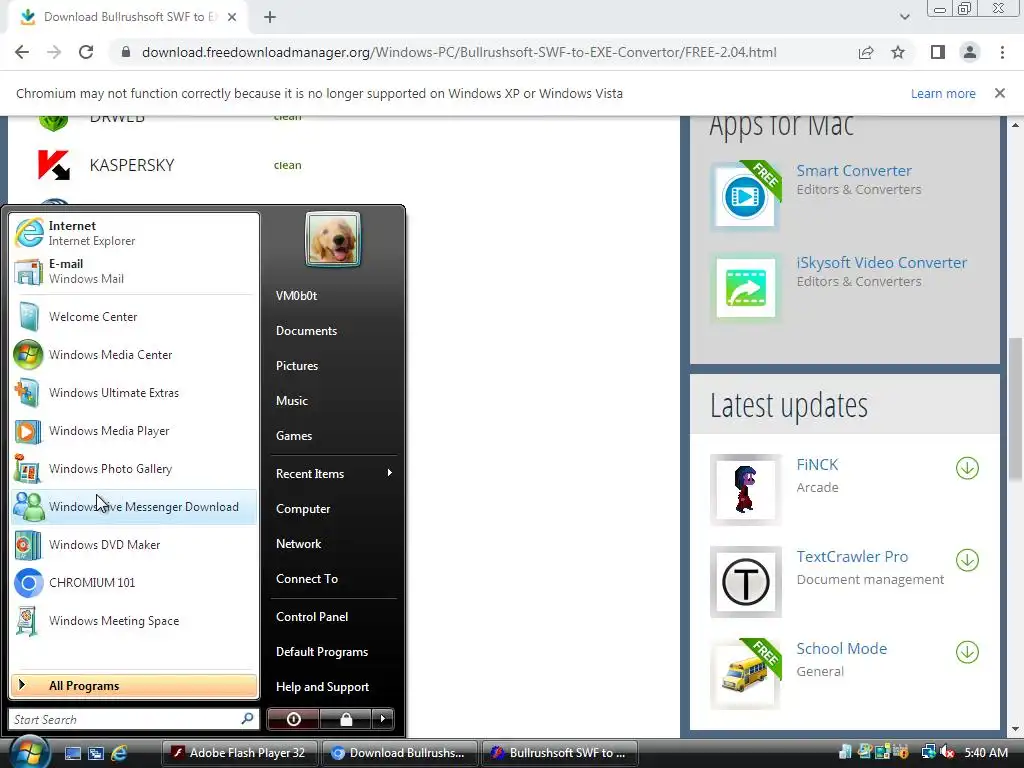1024x768 pixels.
Task: Open Windows DVD Maker
Action: click(134, 545)
